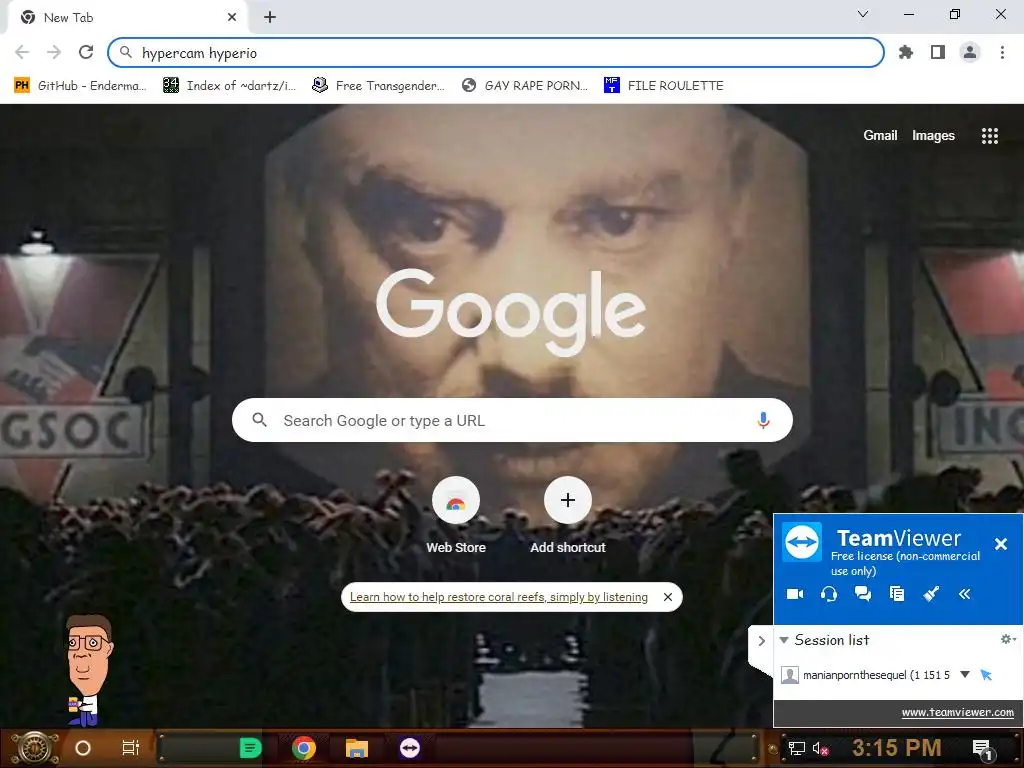Open Chrome from the taskbar

(304, 748)
